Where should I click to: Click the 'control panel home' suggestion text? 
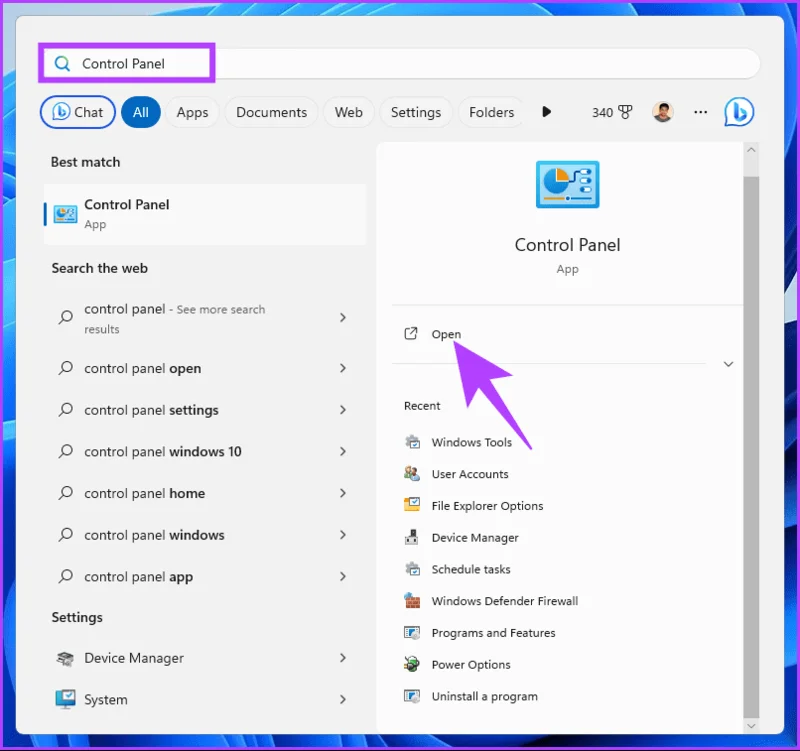144,493
